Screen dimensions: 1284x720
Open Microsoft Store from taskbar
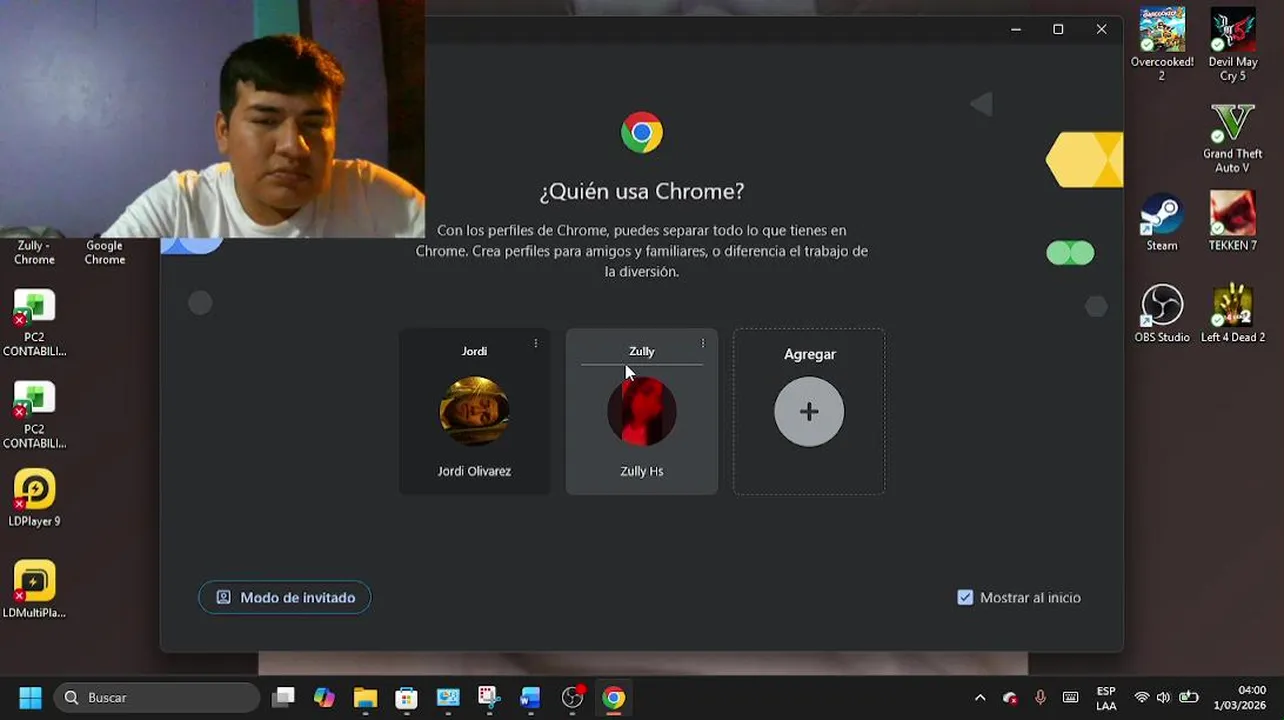click(x=406, y=697)
